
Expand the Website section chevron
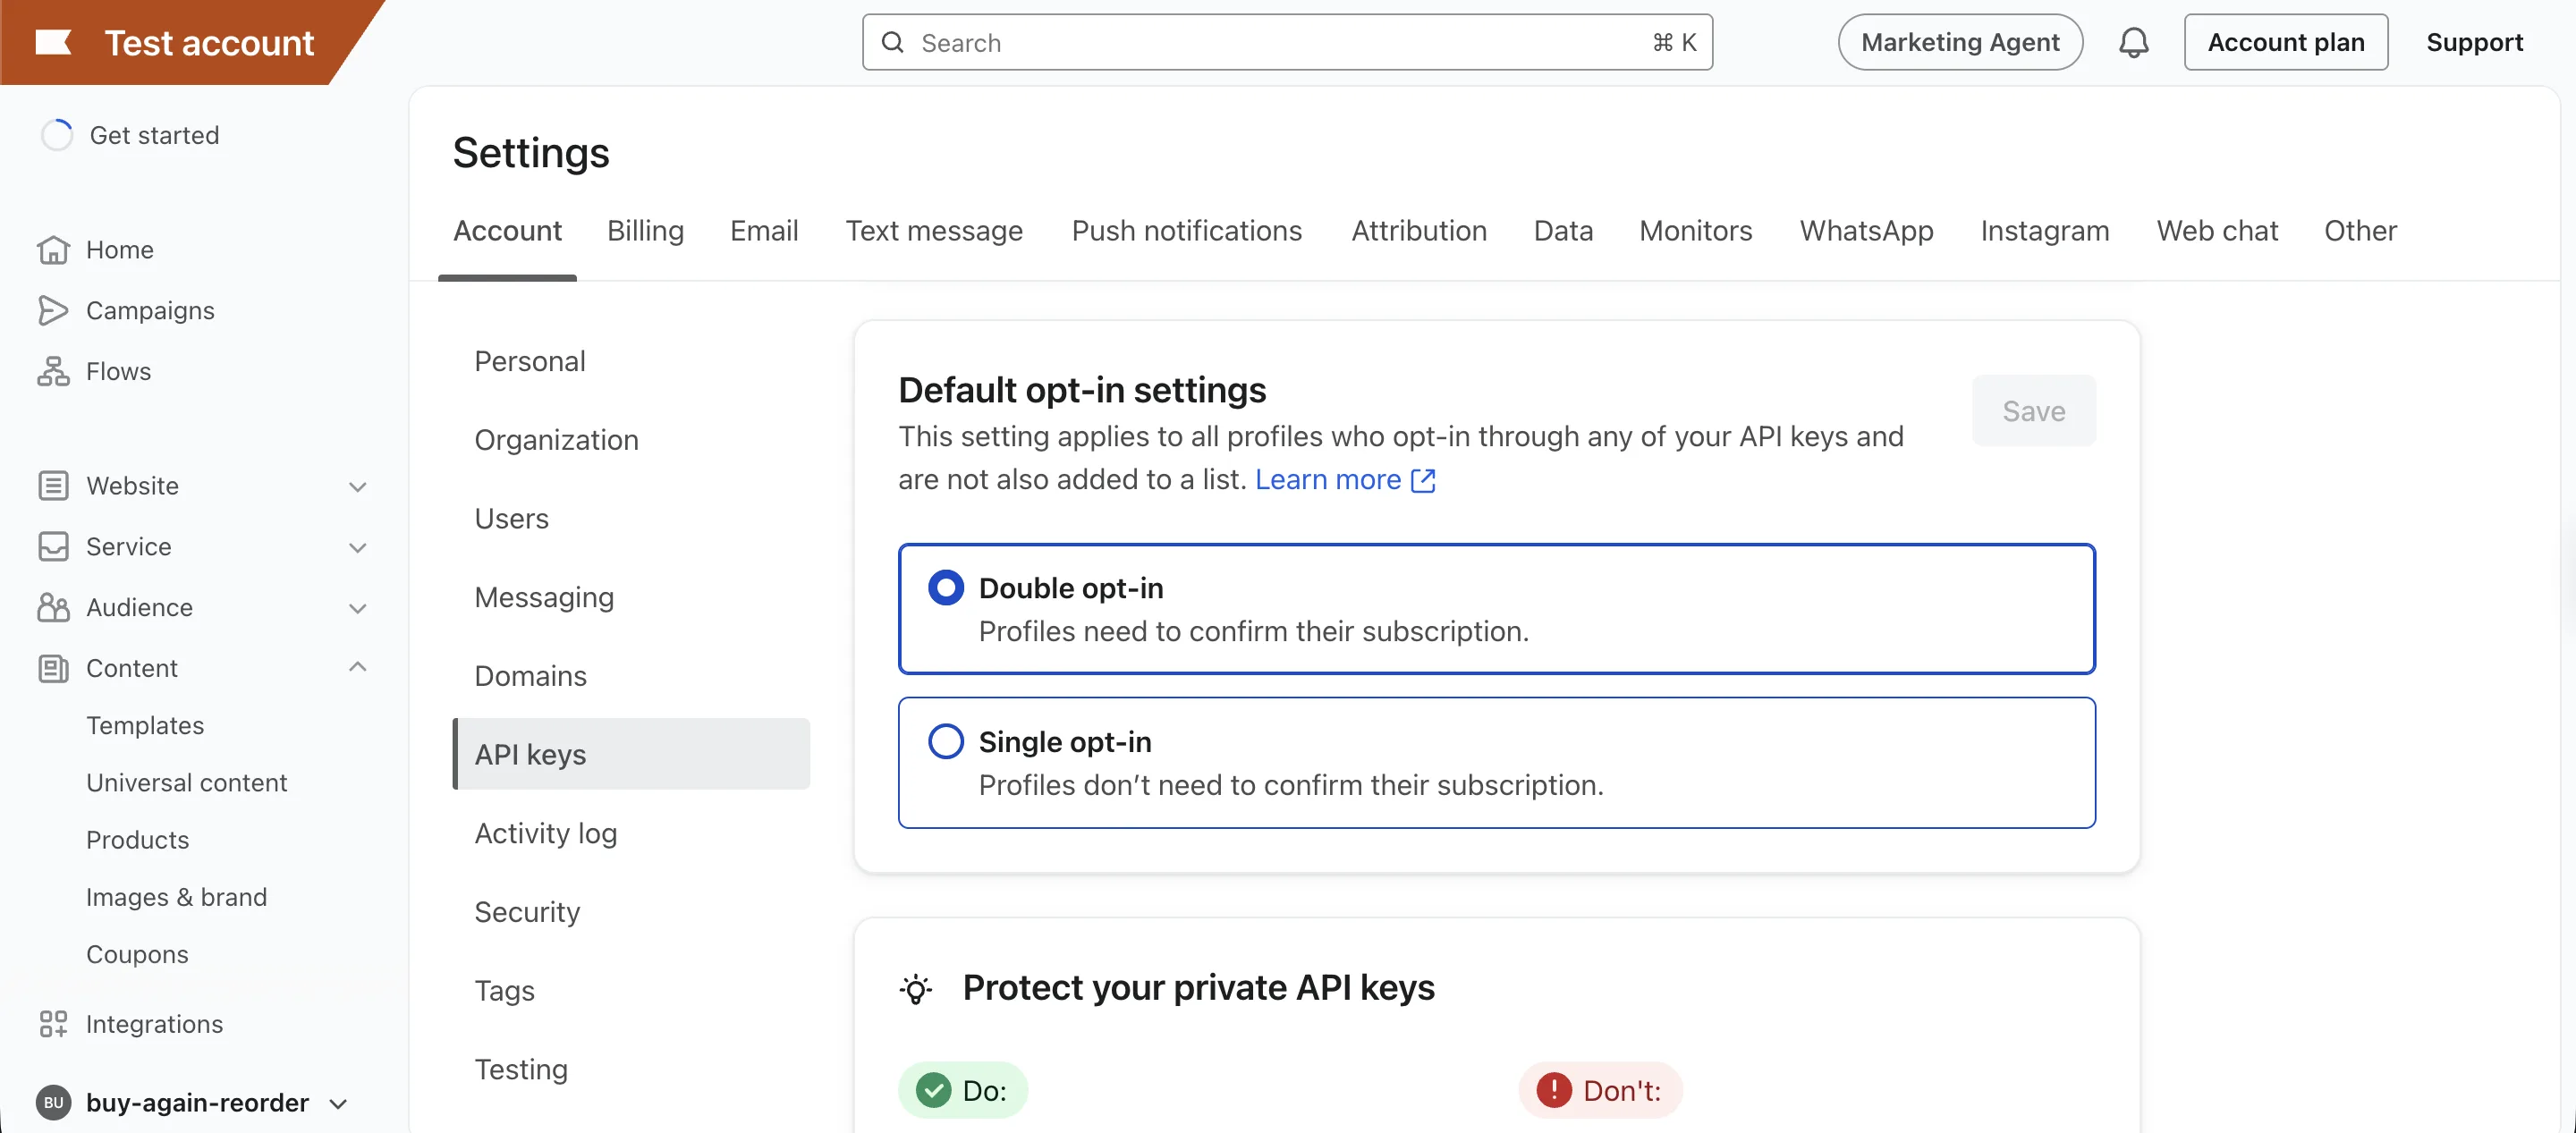[357, 487]
